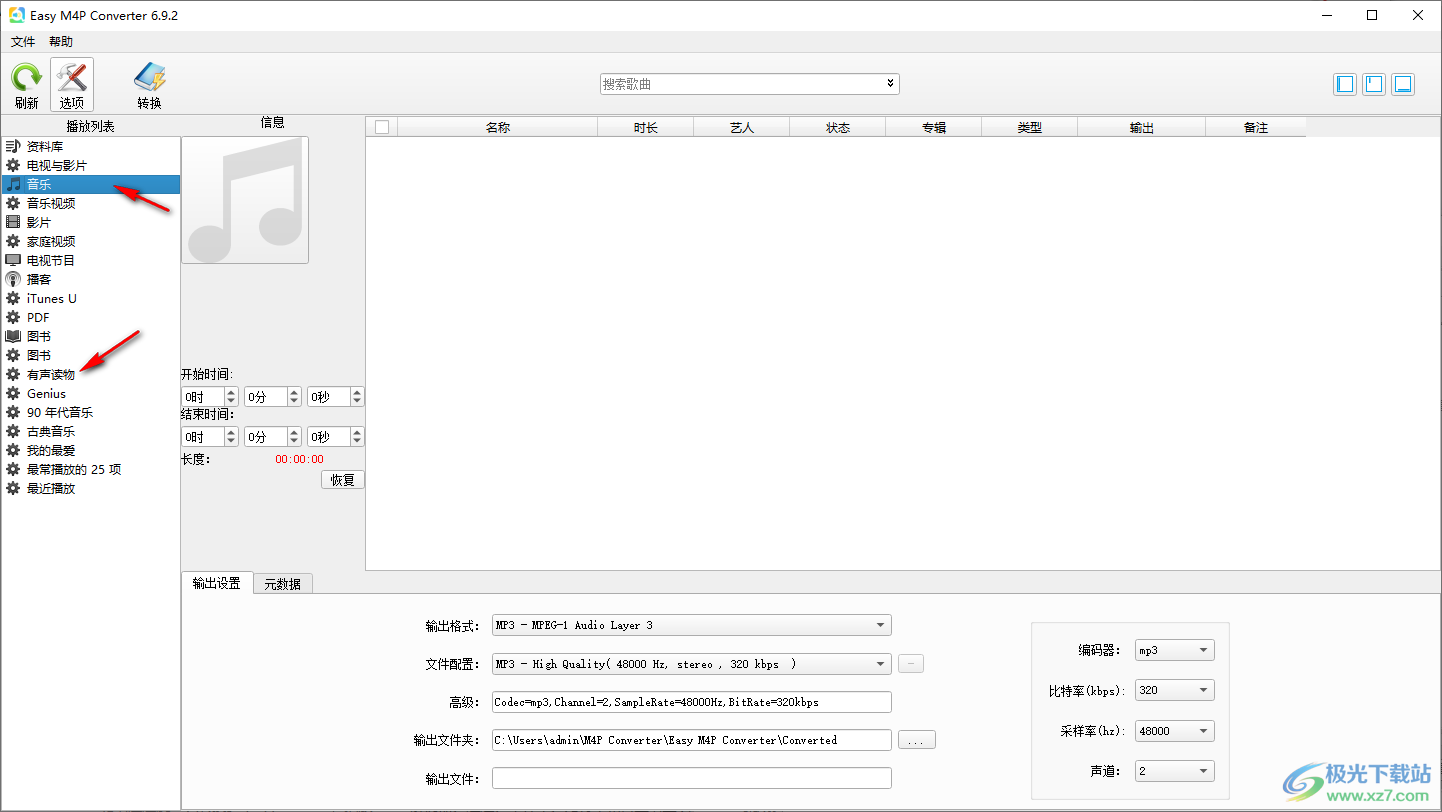Click film strip icon of 影片
The width and height of the screenshot is (1442, 812).
13,222
